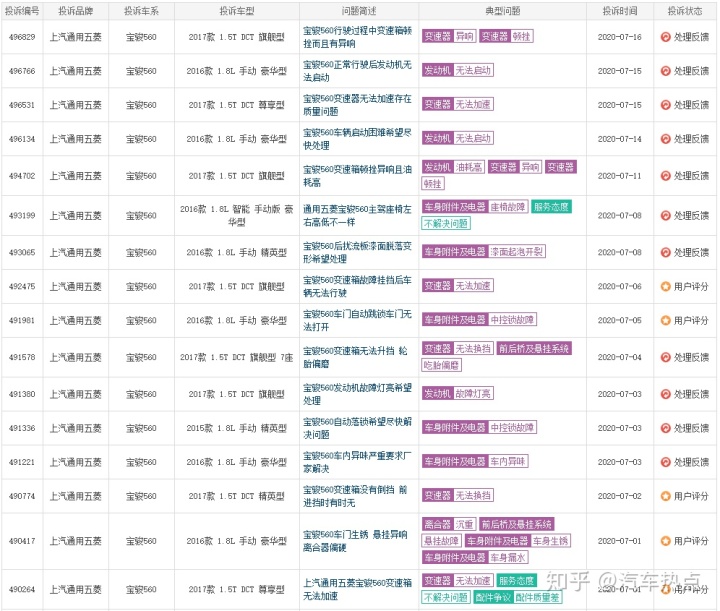The width and height of the screenshot is (720, 611).
Task: Click the 用户评分 star icon for complaint 490417
Action: click(x=665, y=541)
